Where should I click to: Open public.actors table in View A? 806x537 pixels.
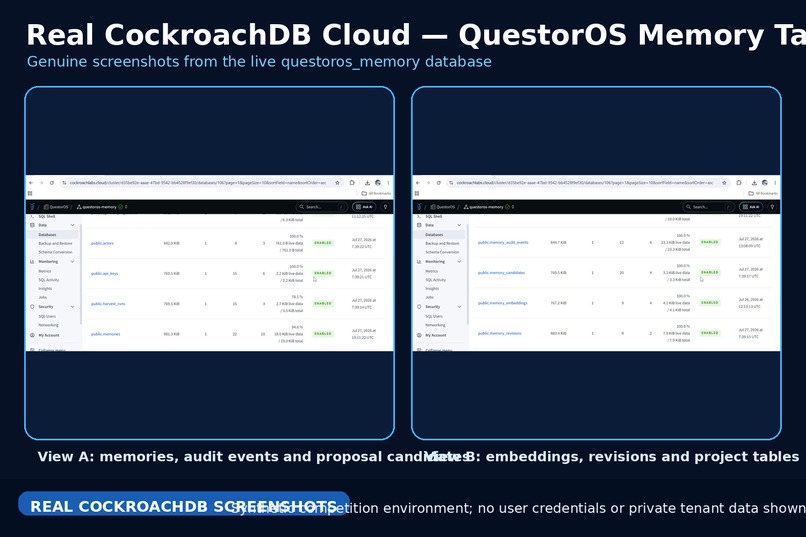pyautogui.click(x=102, y=243)
